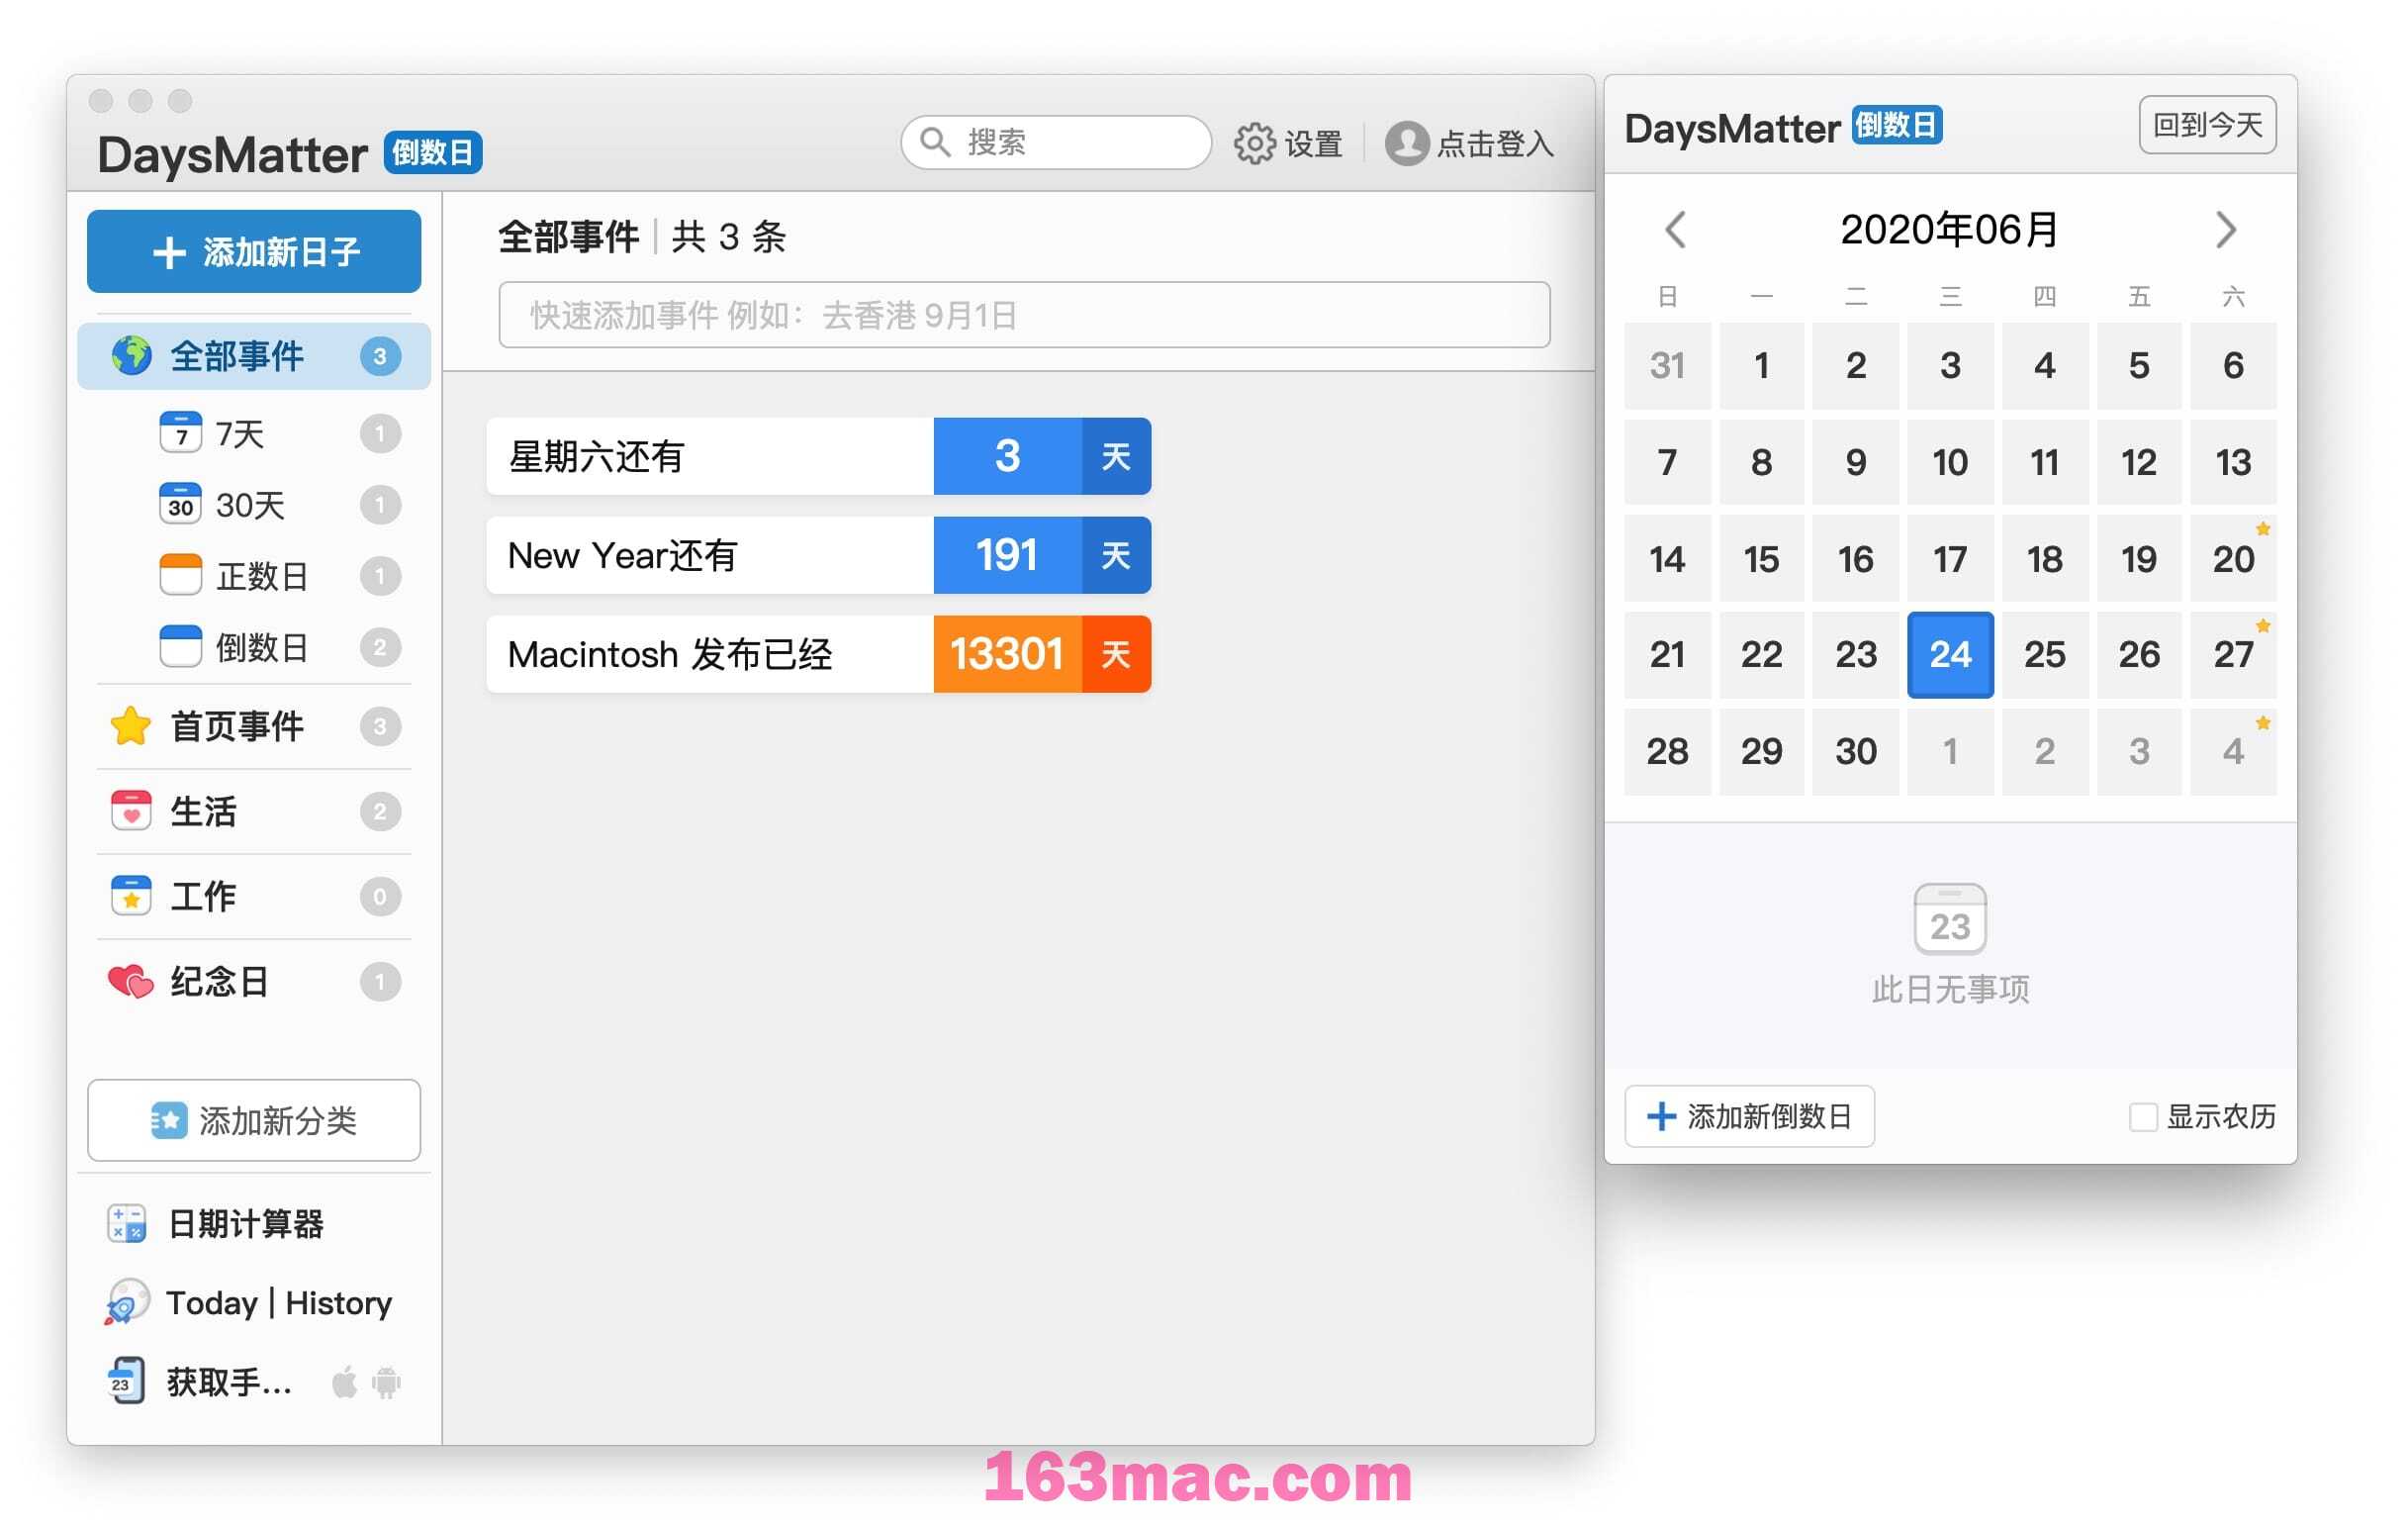
Task: Show 正数日 events
Action: (x=254, y=575)
